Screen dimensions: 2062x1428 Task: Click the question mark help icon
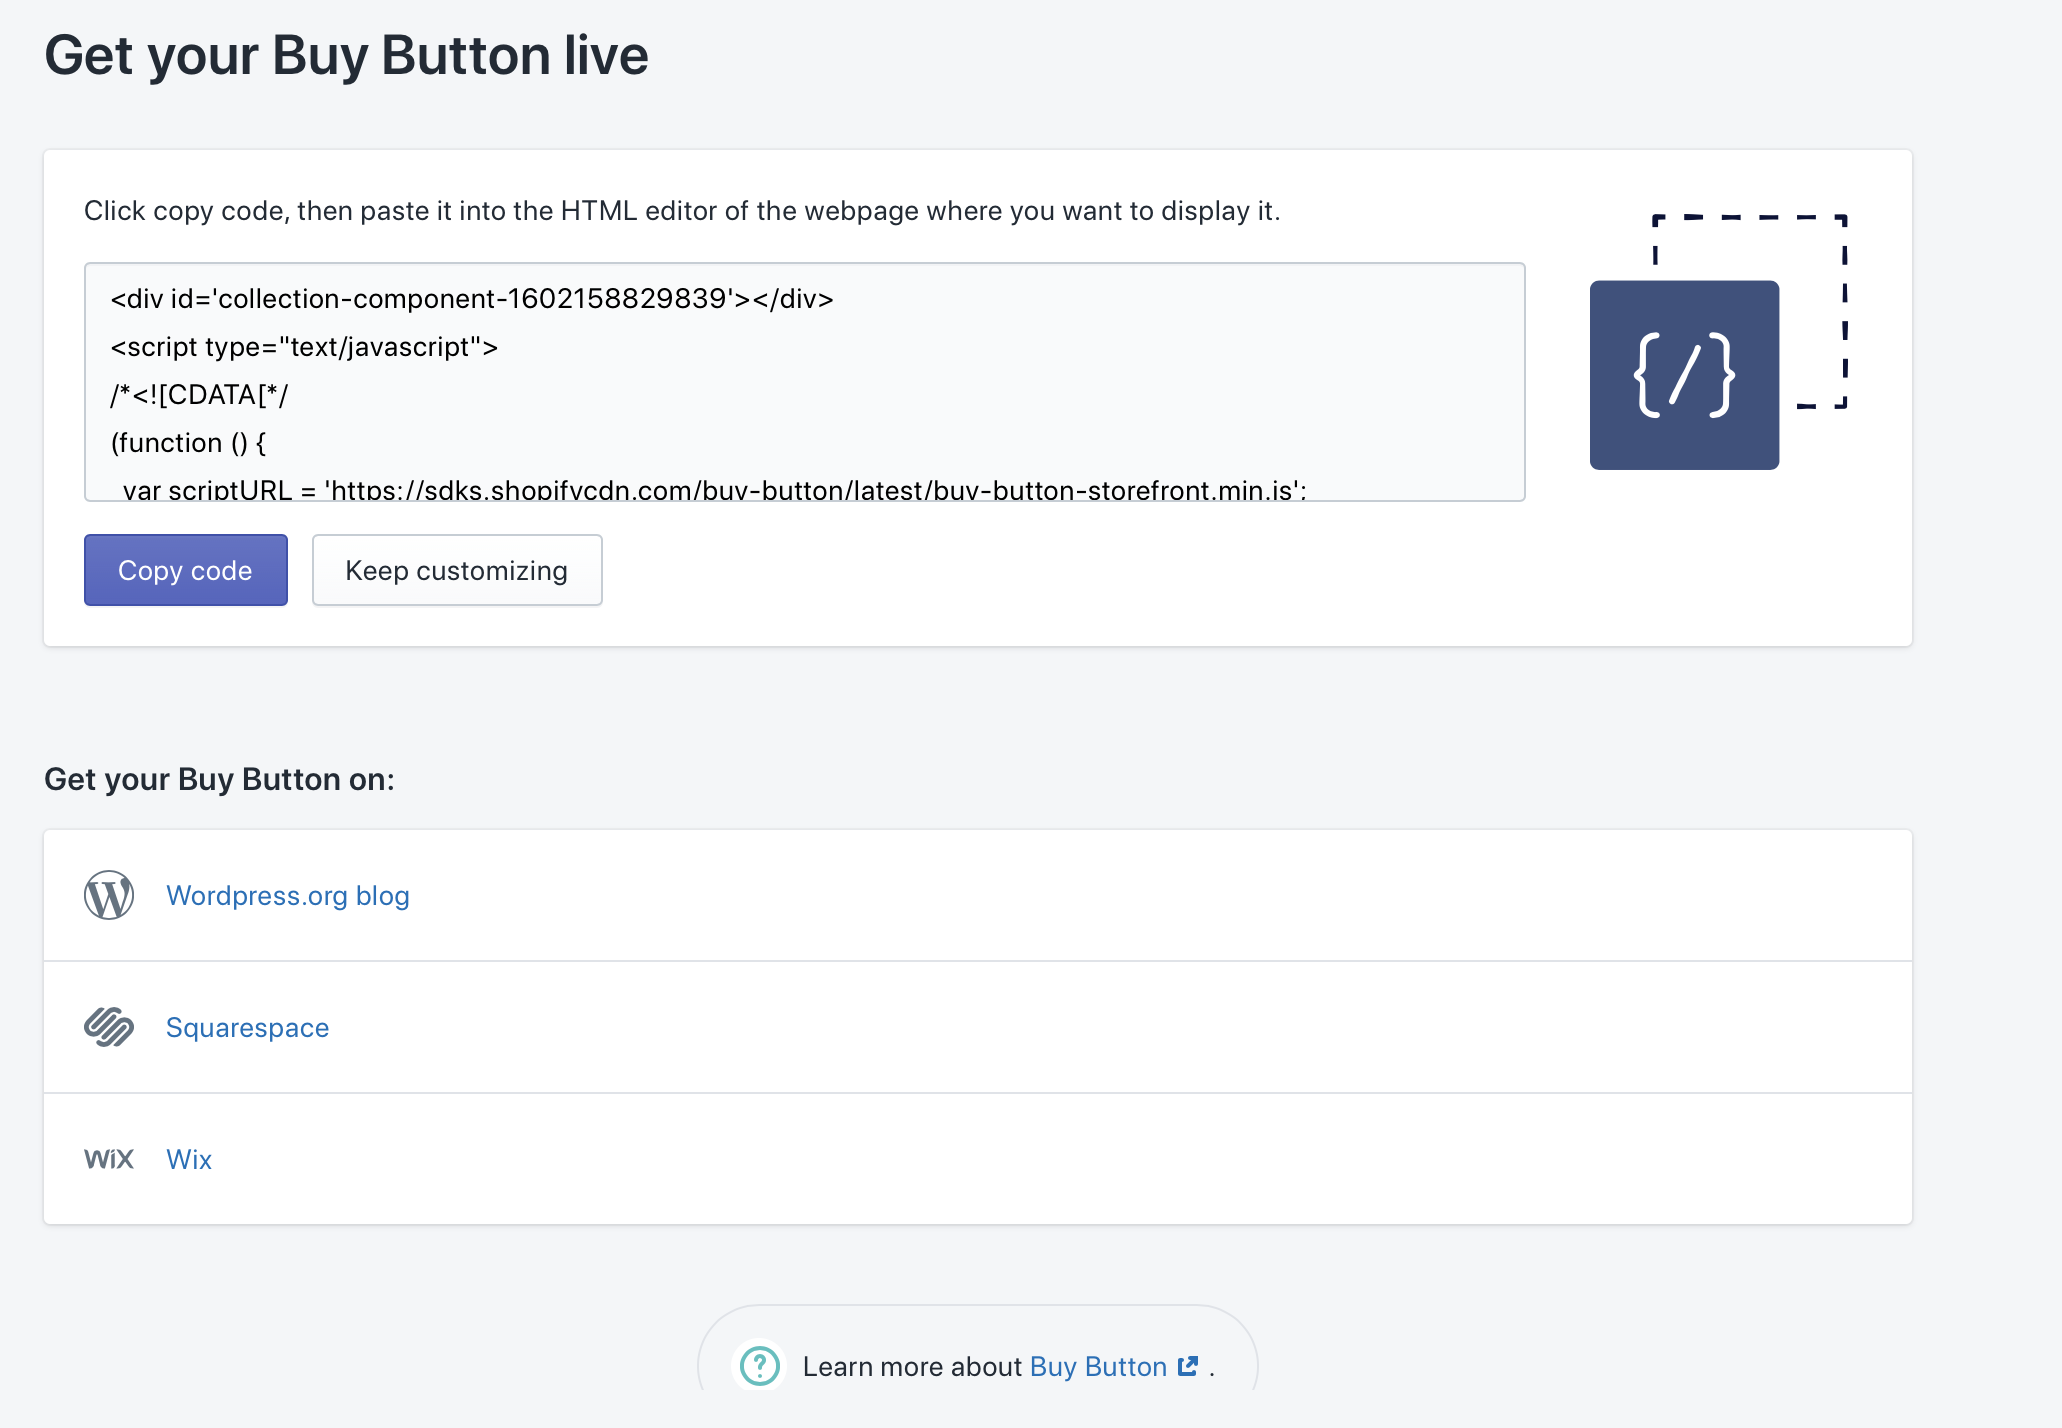pos(760,1365)
